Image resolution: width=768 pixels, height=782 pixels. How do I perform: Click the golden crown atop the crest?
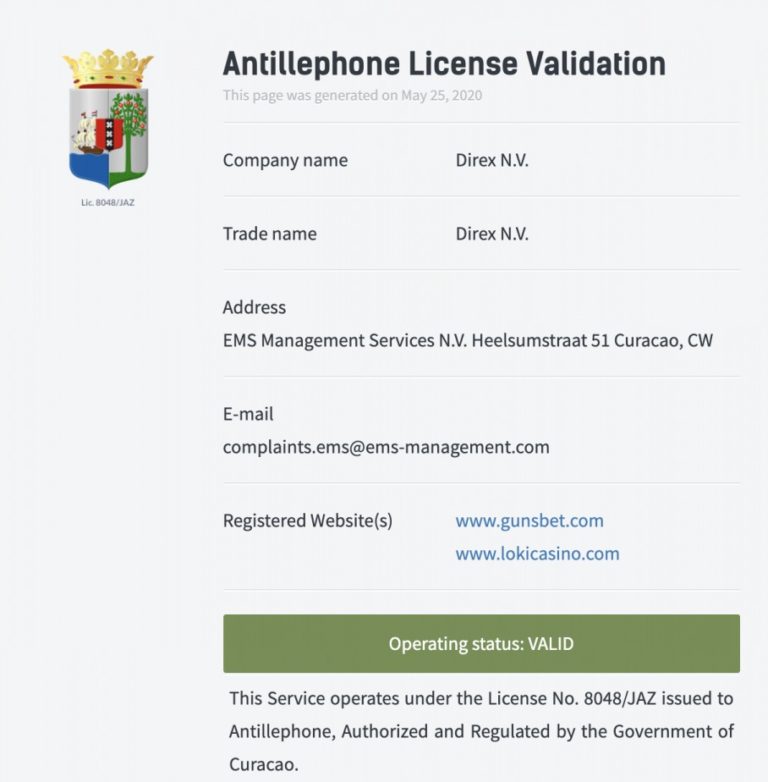pyautogui.click(x=108, y=68)
